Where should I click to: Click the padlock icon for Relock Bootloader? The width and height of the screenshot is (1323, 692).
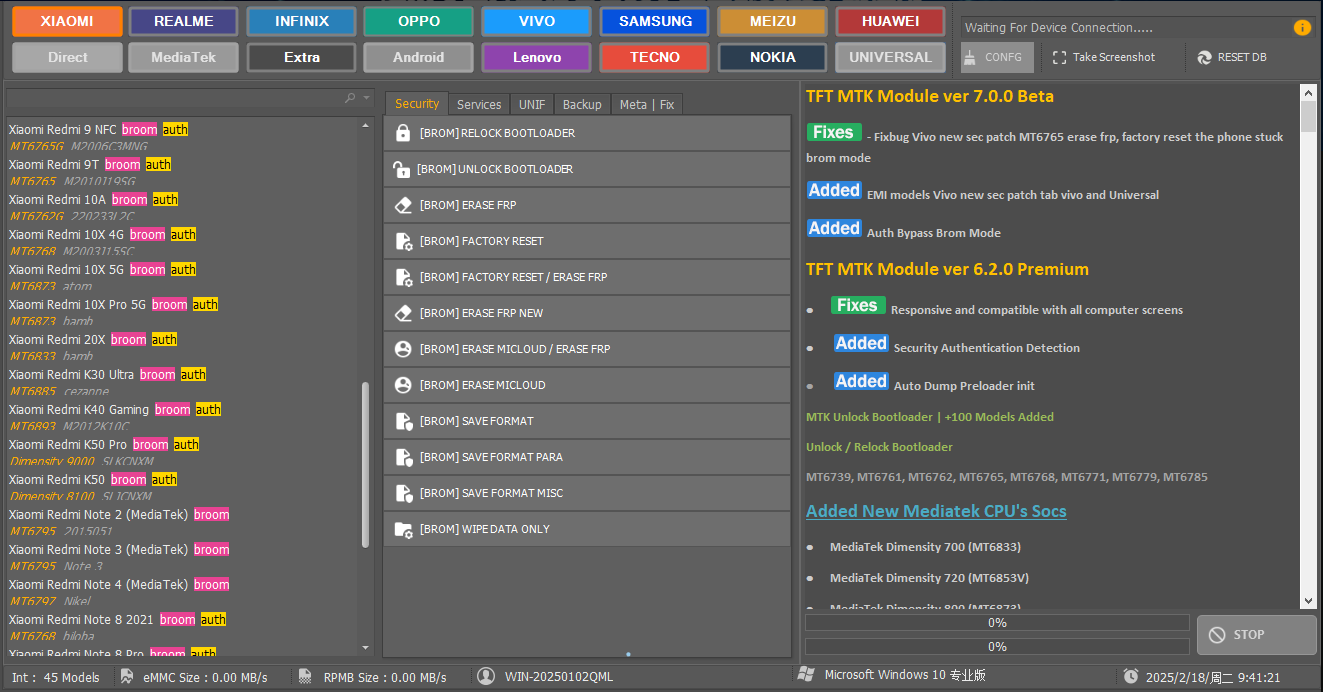pos(403,133)
